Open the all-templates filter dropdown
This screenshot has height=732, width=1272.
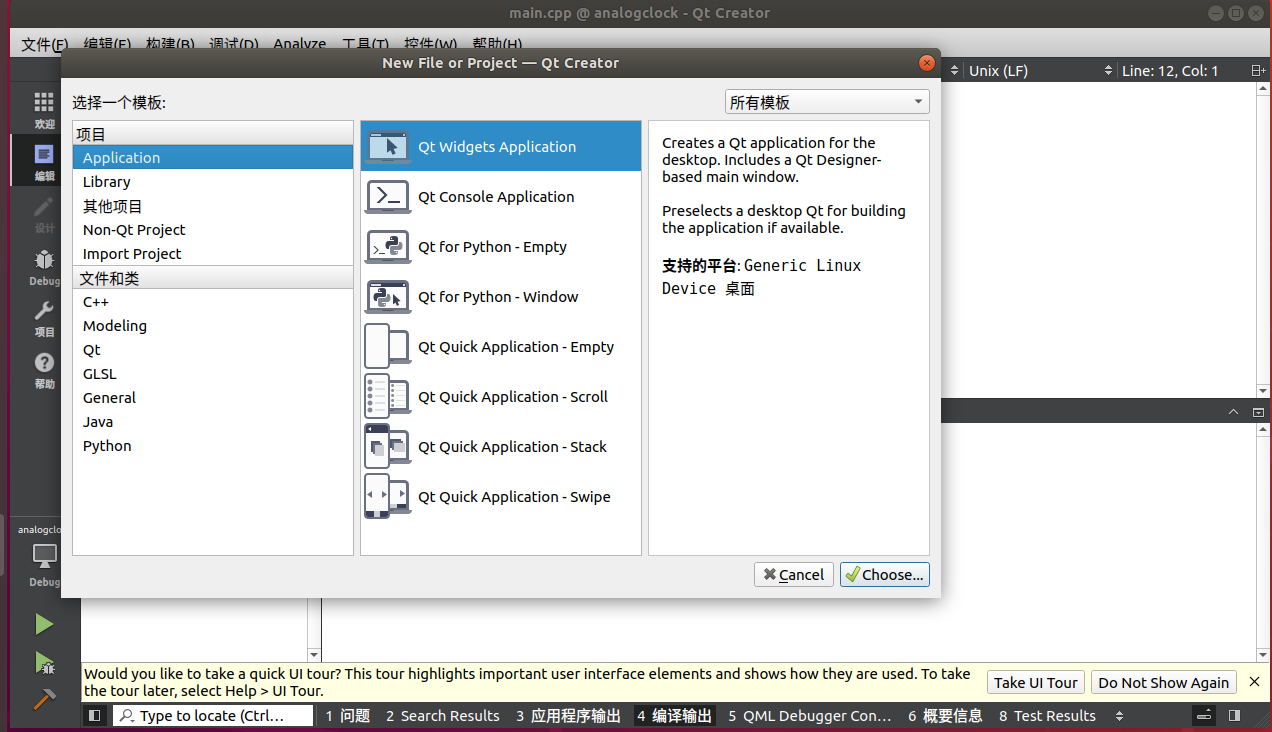[x=827, y=102]
